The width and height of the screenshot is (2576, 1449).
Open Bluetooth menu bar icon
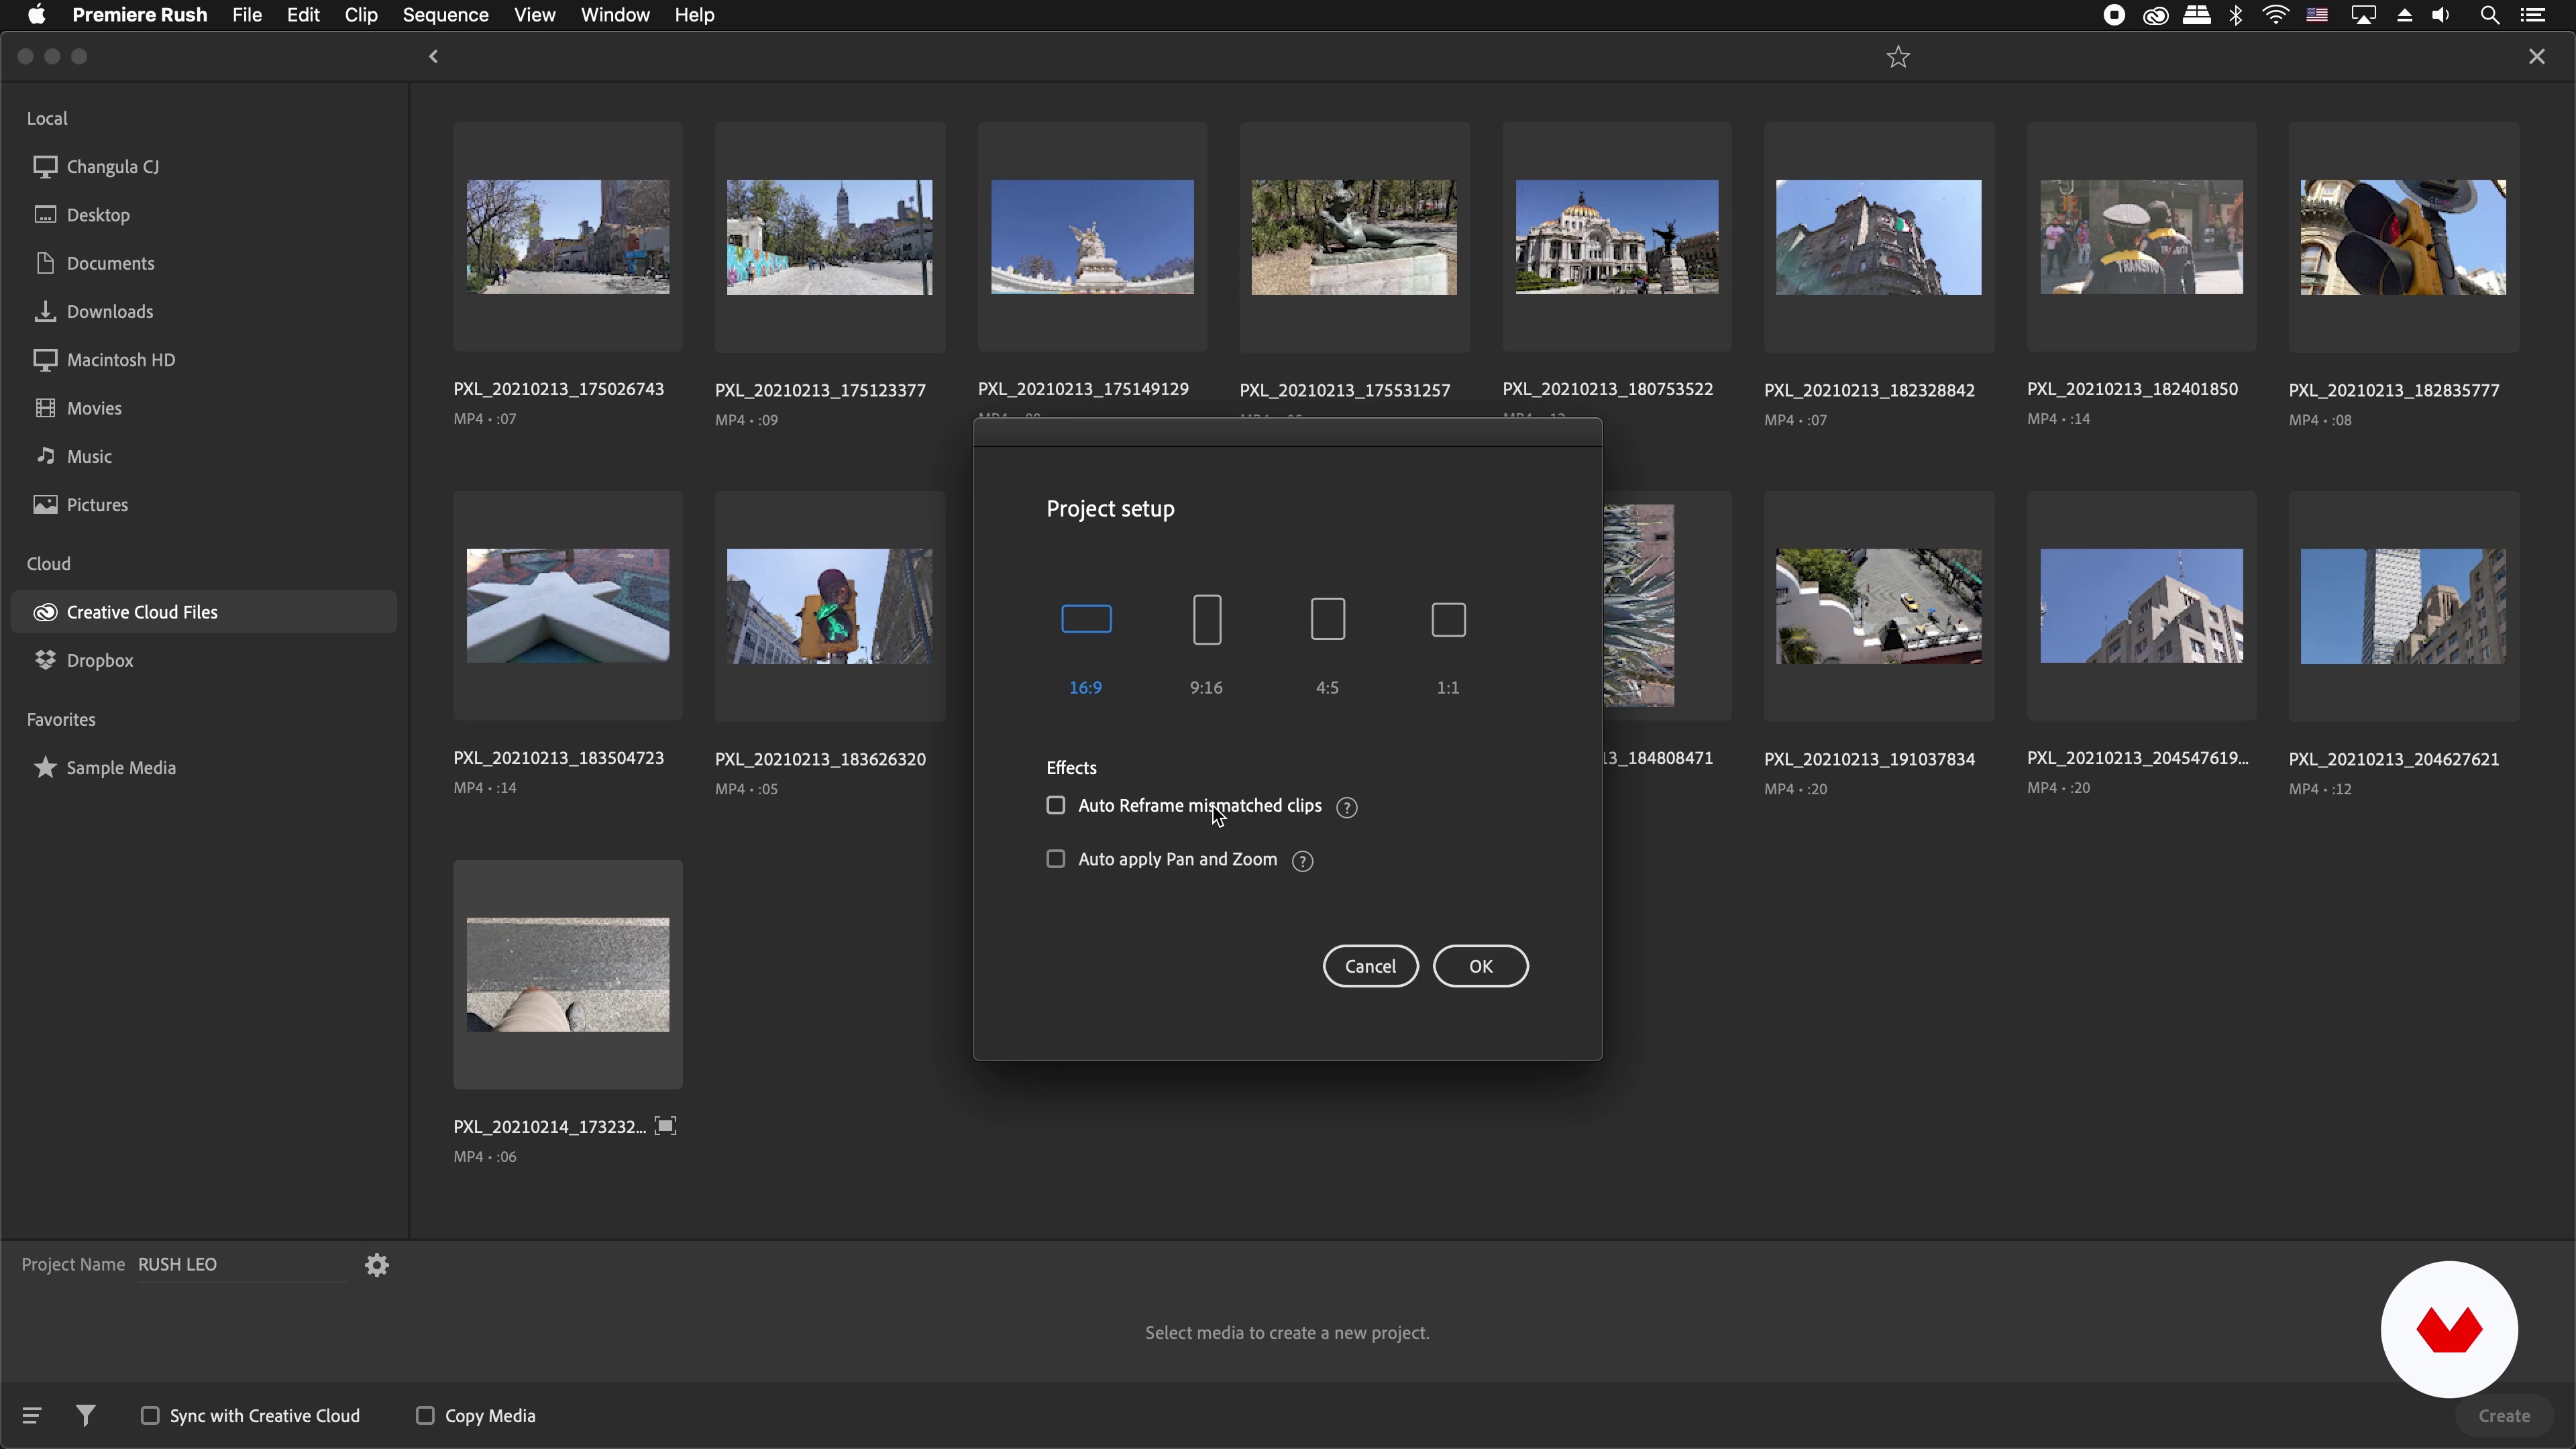2237,15
